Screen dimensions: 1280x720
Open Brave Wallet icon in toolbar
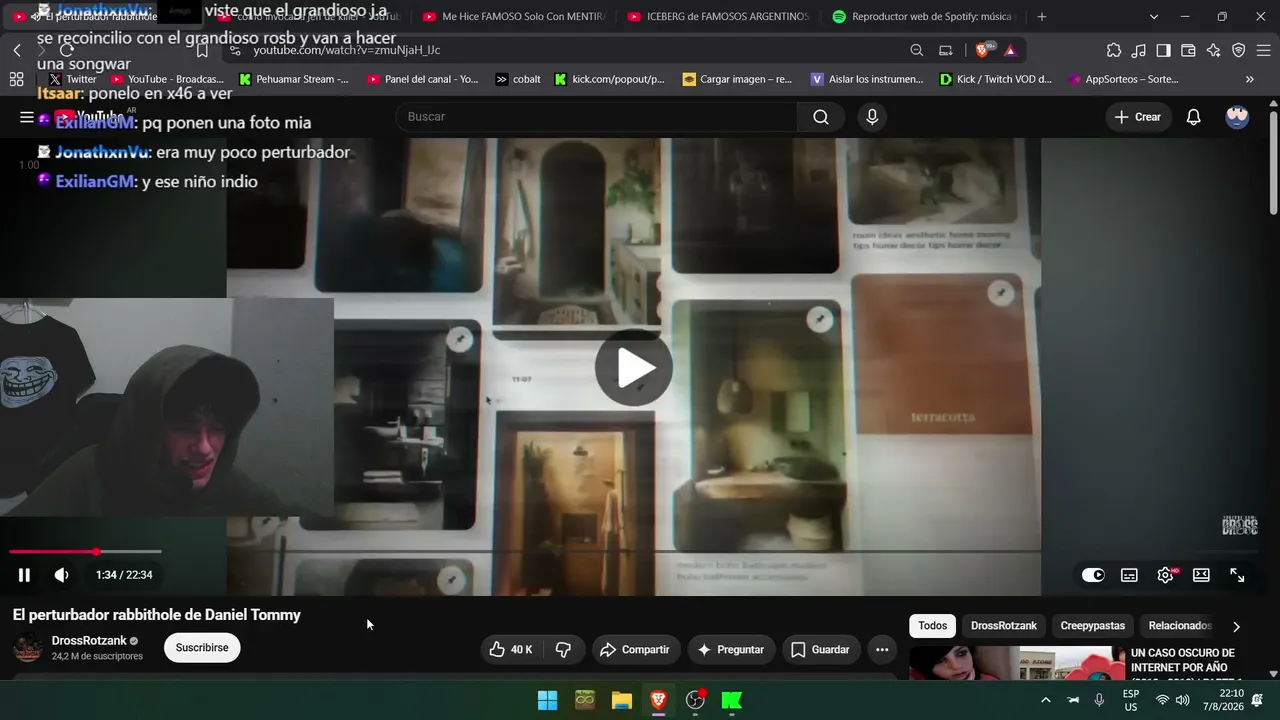click(x=1189, y=50)
